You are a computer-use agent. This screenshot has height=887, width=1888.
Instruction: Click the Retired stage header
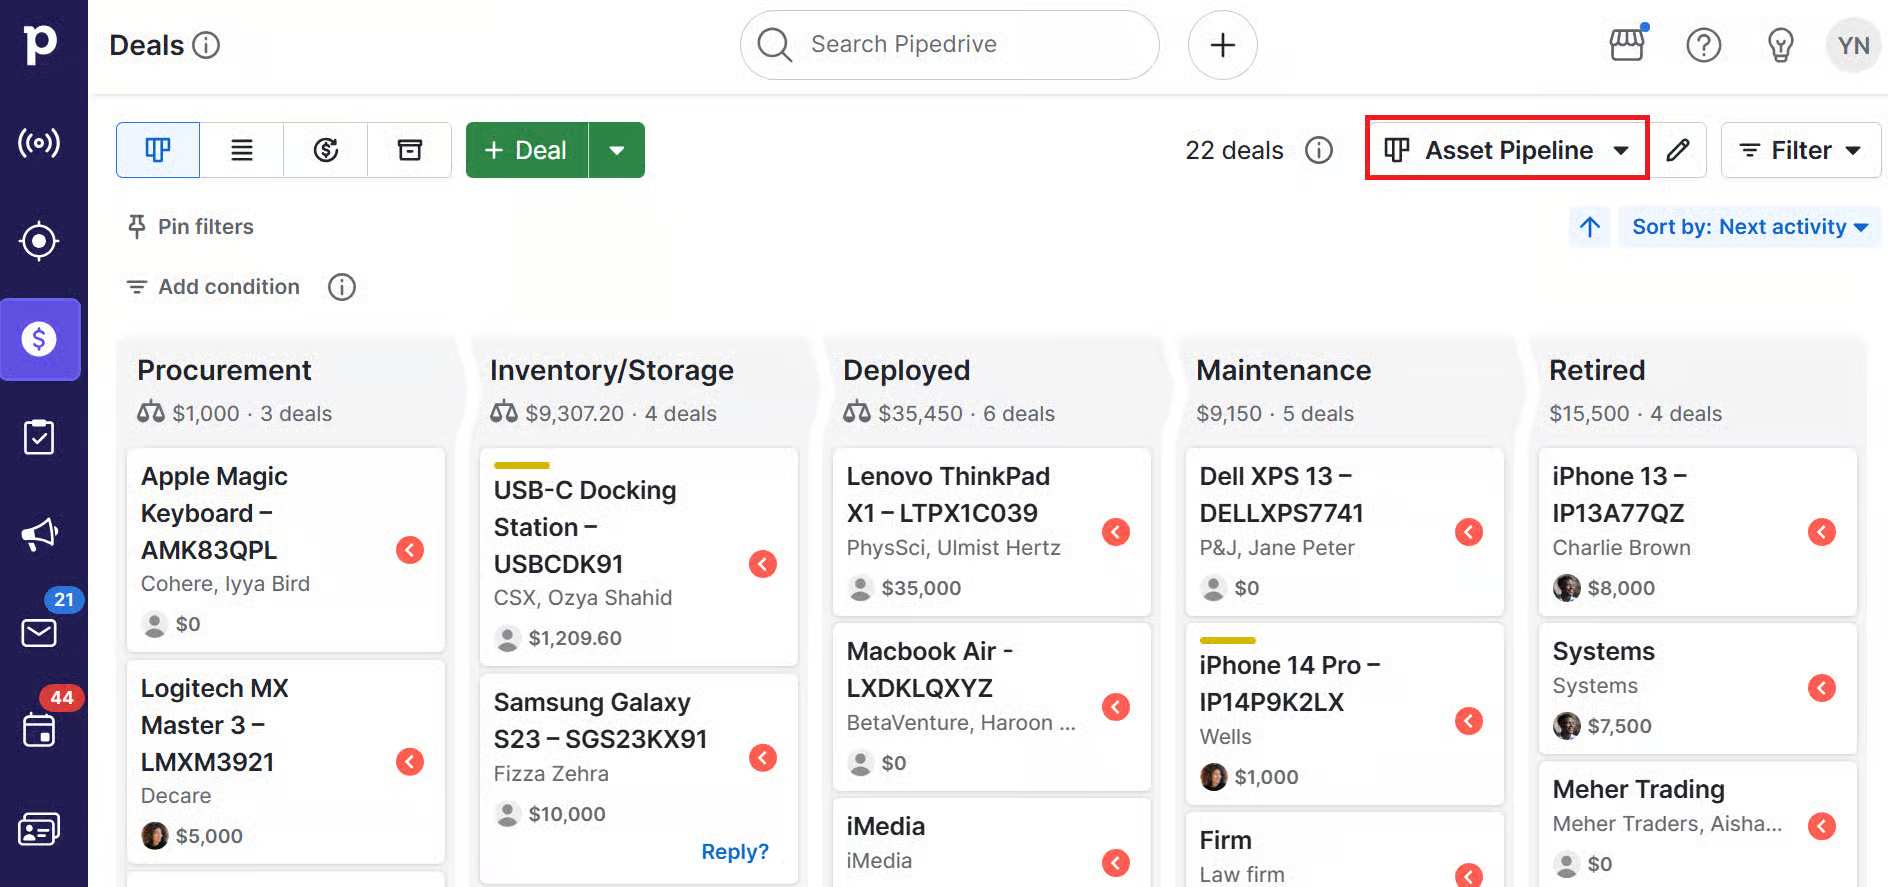(1597, 370)
